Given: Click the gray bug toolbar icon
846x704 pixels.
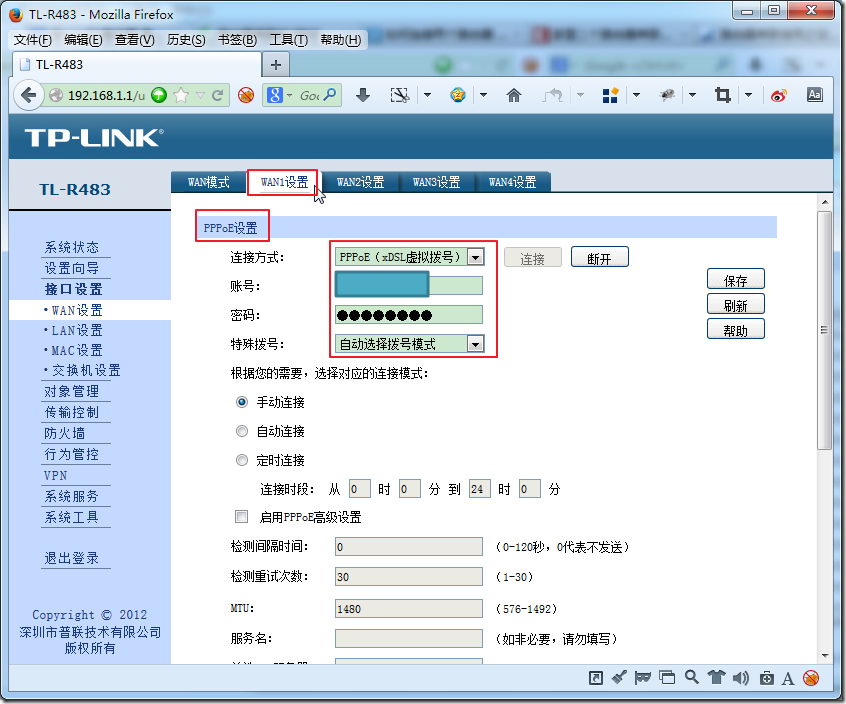Looking at the screenshot, I should coord(667,95).
